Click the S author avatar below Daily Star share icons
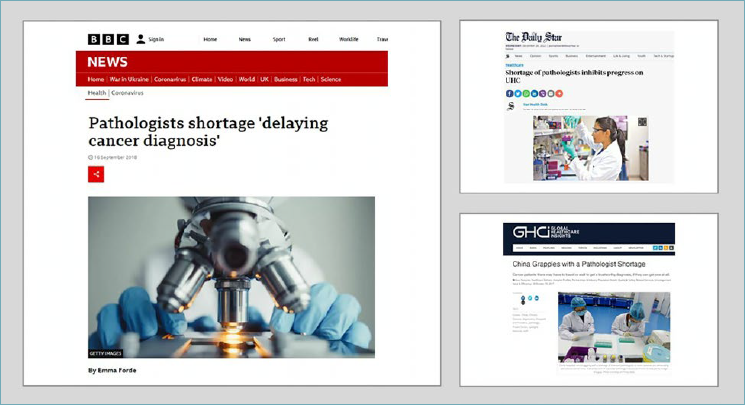 click(x=510, y=106)
